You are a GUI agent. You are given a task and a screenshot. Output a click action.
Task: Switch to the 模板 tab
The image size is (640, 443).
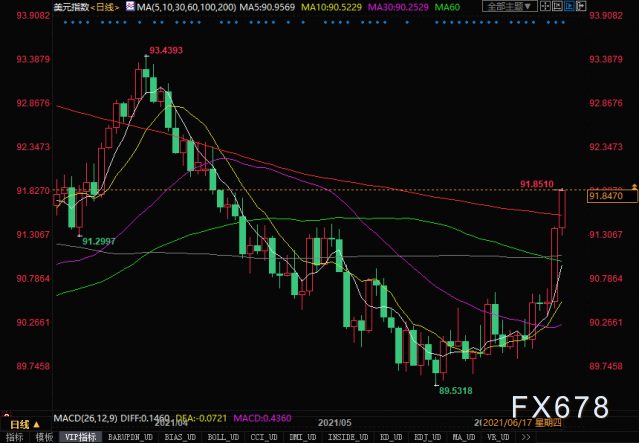coord(44,437)
